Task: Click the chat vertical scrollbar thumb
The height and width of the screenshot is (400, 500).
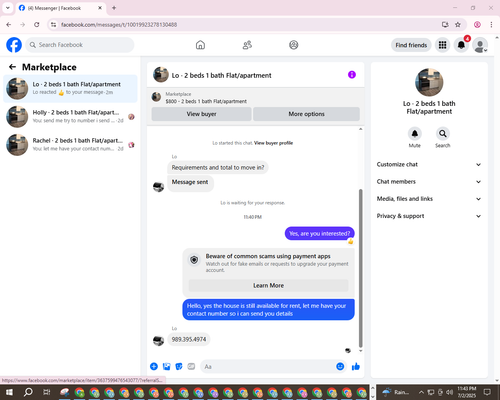Action: [360, 268]
